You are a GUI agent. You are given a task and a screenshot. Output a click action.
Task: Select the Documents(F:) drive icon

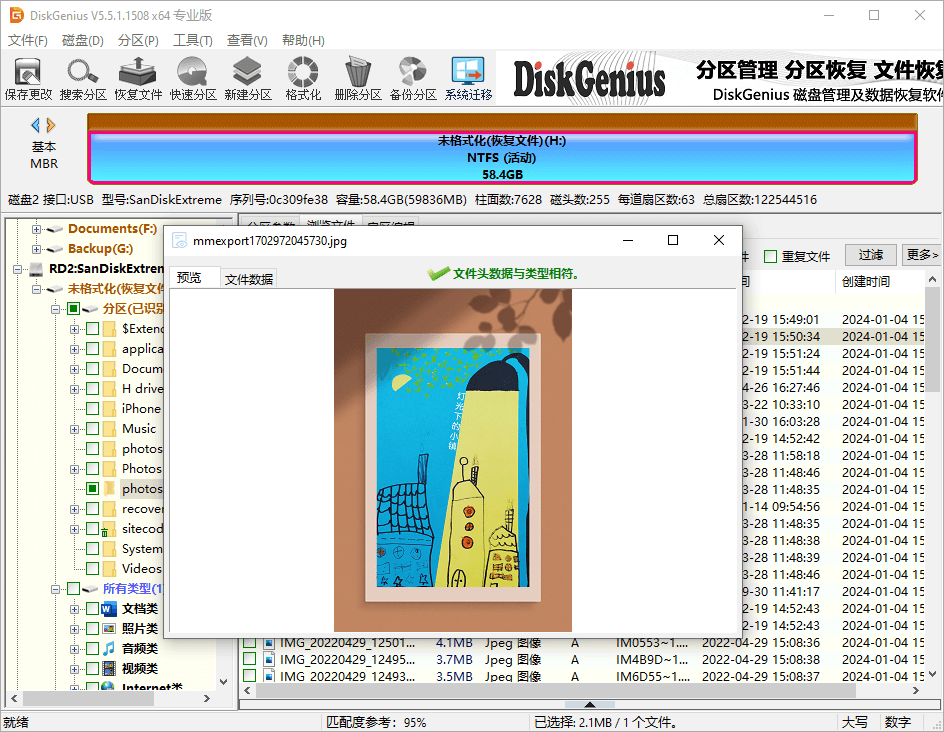pos(55,229)
